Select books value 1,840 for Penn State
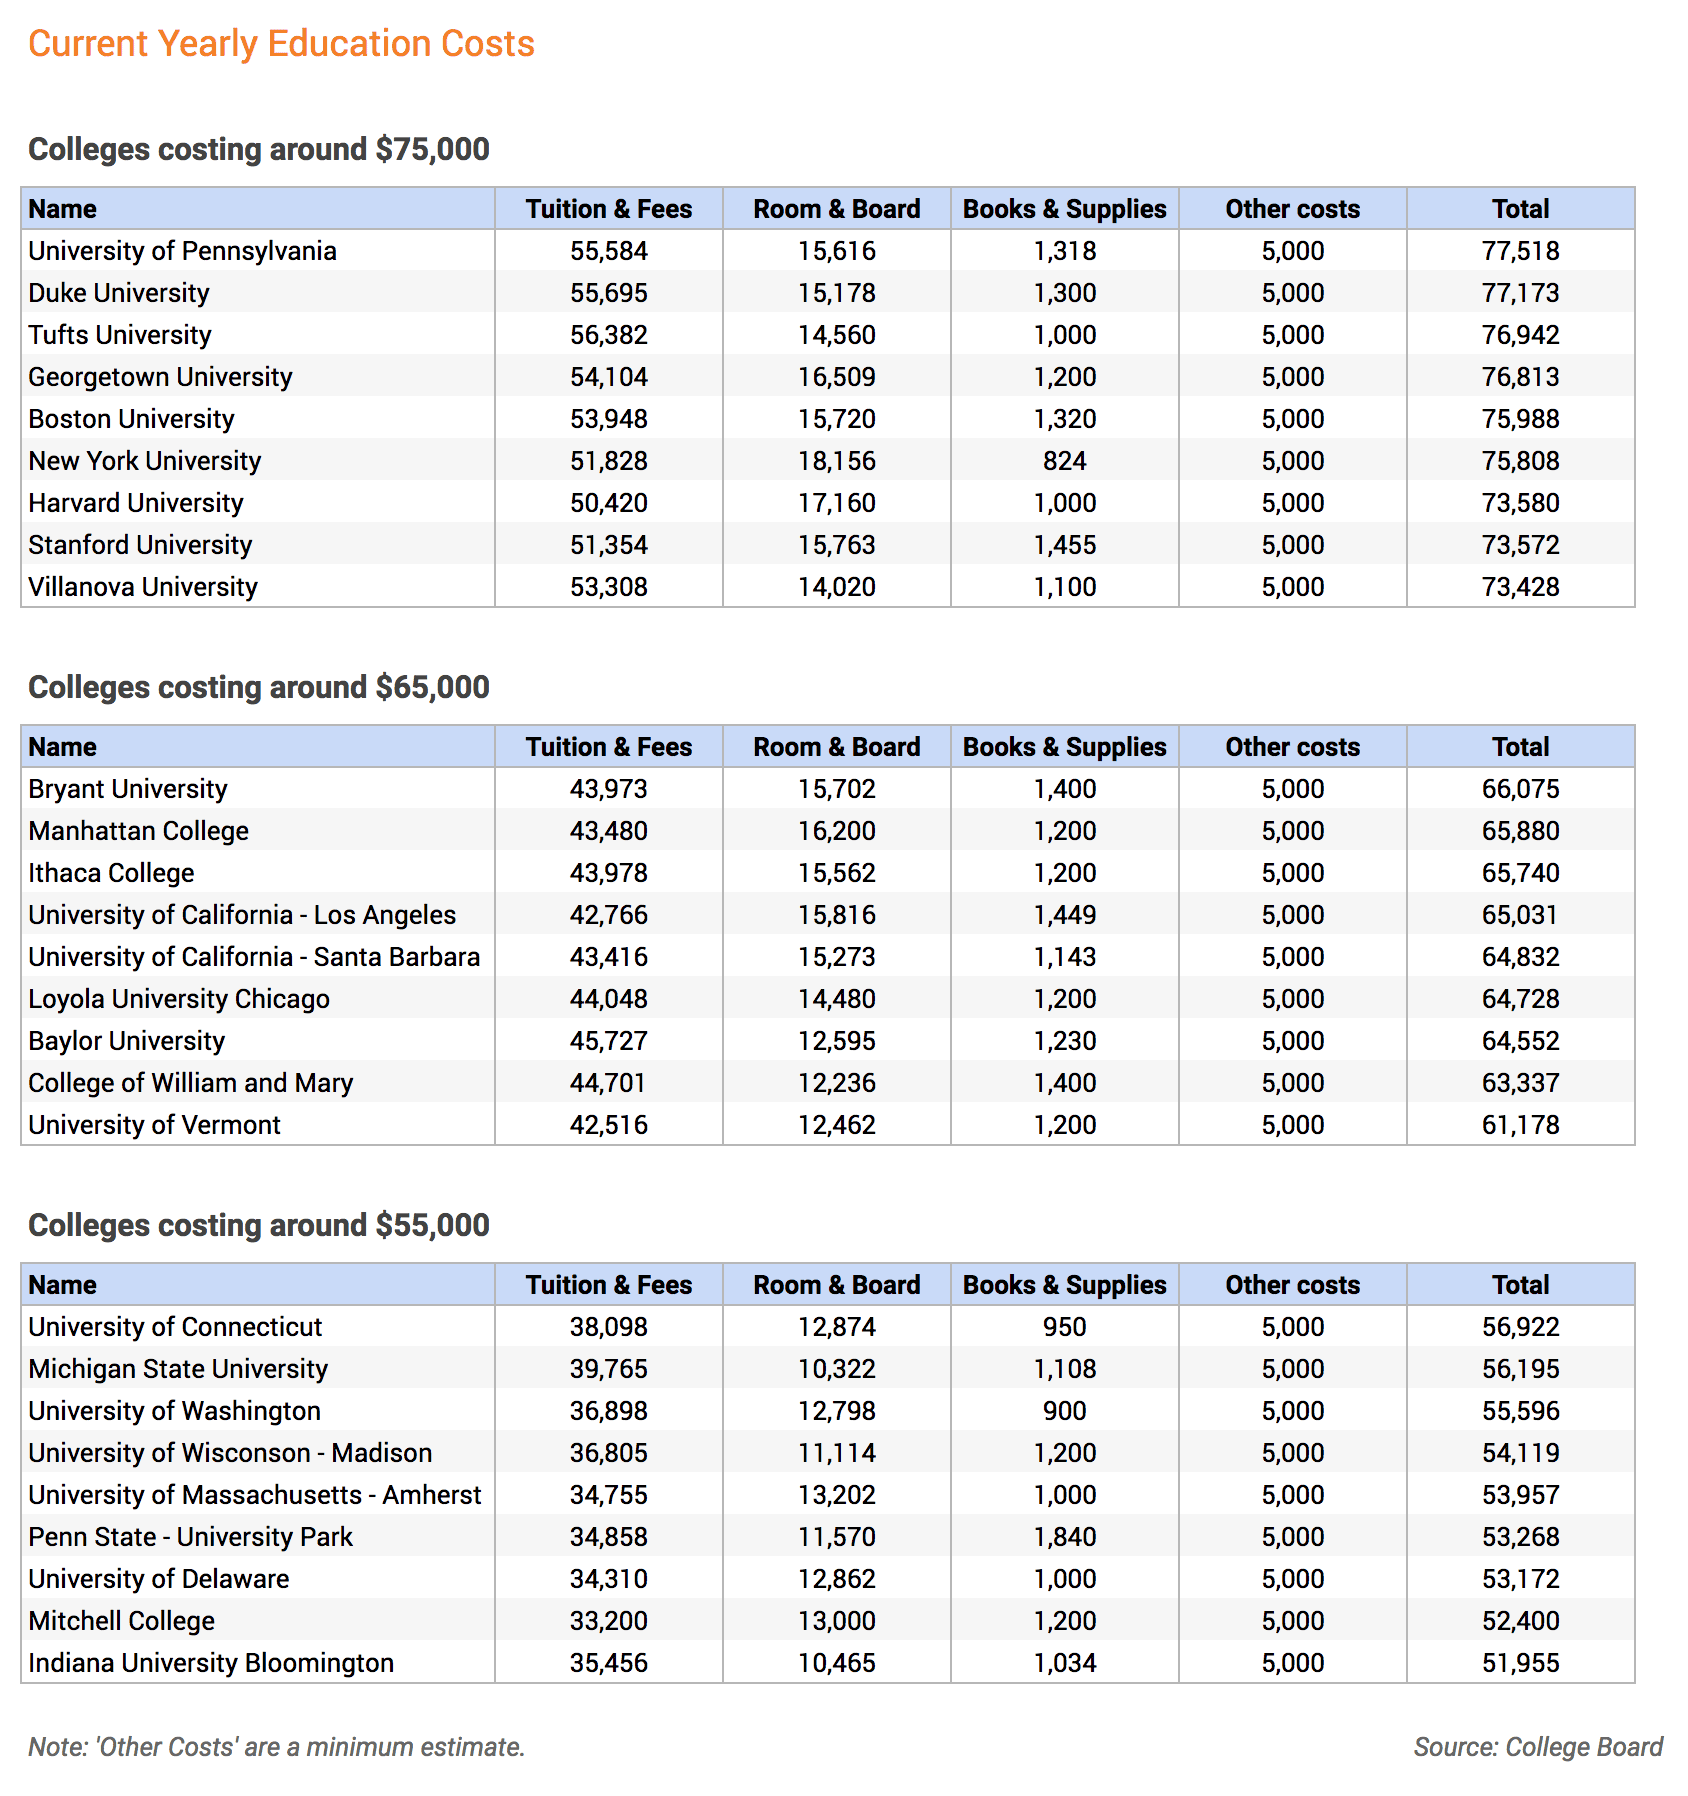Viewport: 1688px width, 1796px height. pyautogui.click(x=1065, y=1537)
